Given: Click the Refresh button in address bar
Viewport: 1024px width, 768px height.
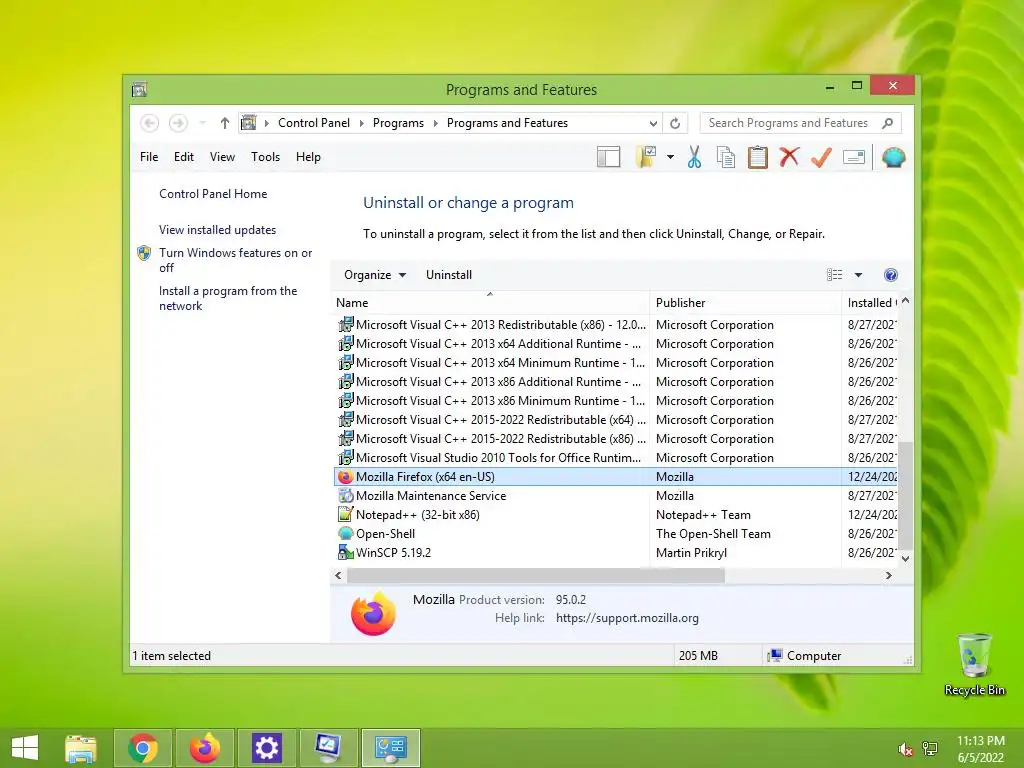Looking at the screenshot, I should tap(675, 123).
